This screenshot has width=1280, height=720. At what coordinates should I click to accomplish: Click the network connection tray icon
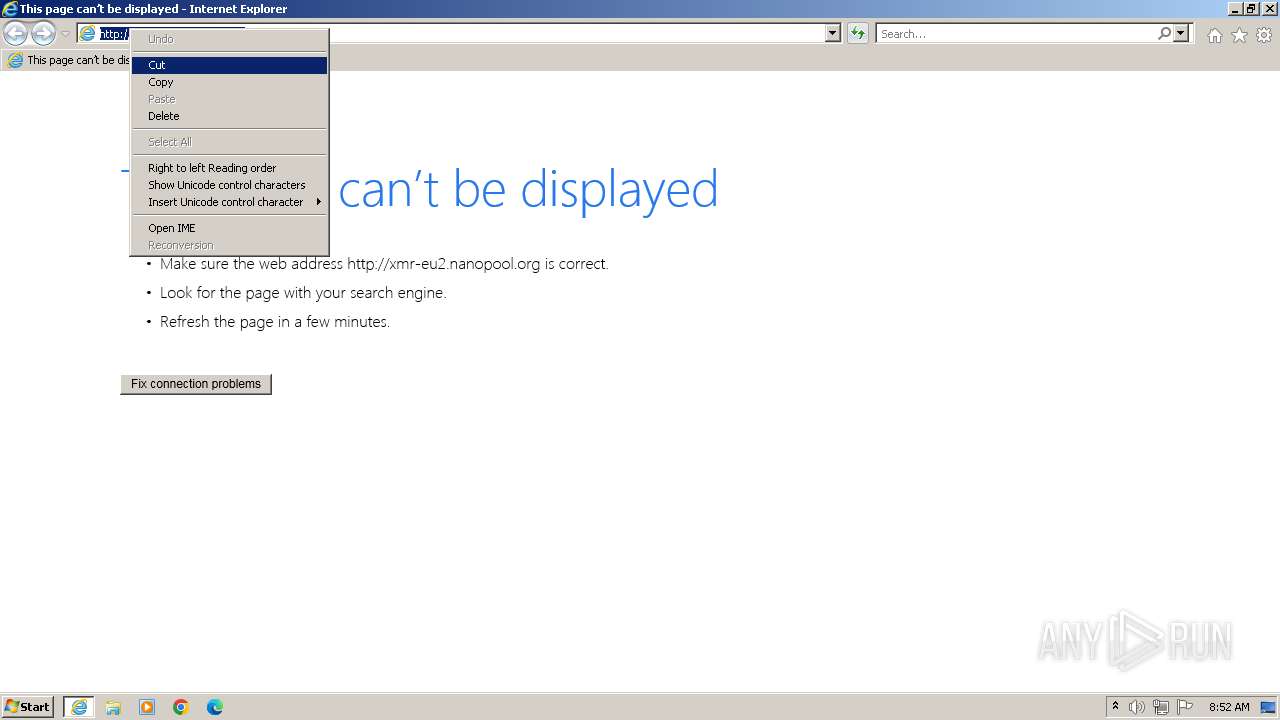coord(1161,707)
